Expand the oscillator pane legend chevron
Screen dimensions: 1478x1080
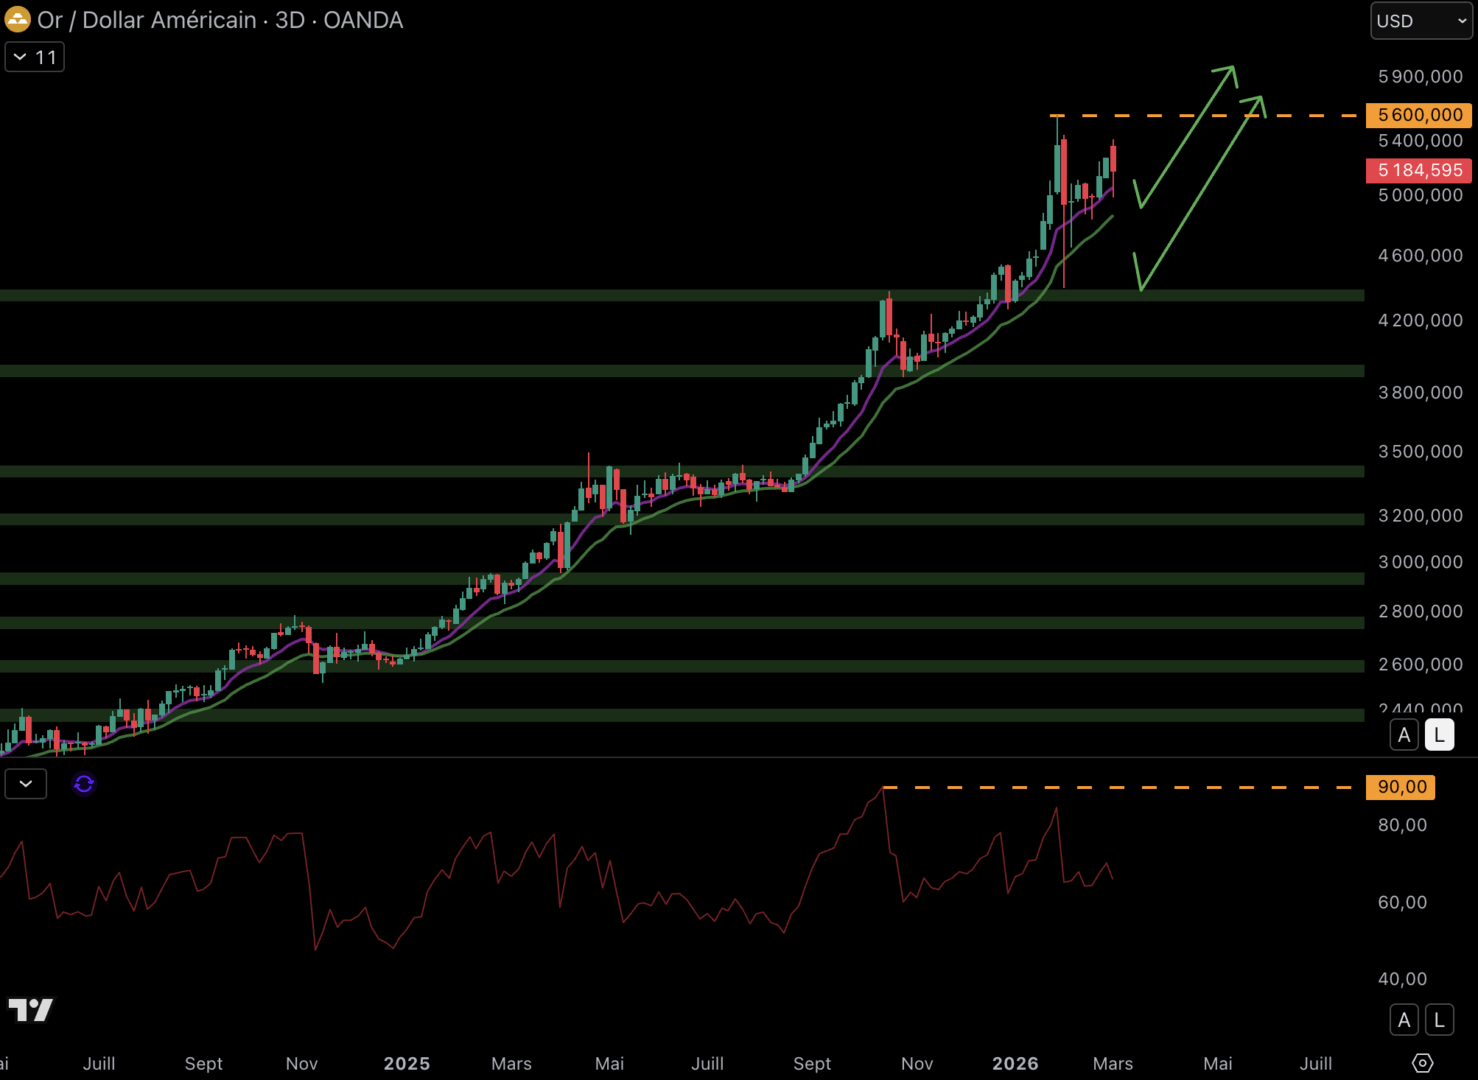pos(26,784)
